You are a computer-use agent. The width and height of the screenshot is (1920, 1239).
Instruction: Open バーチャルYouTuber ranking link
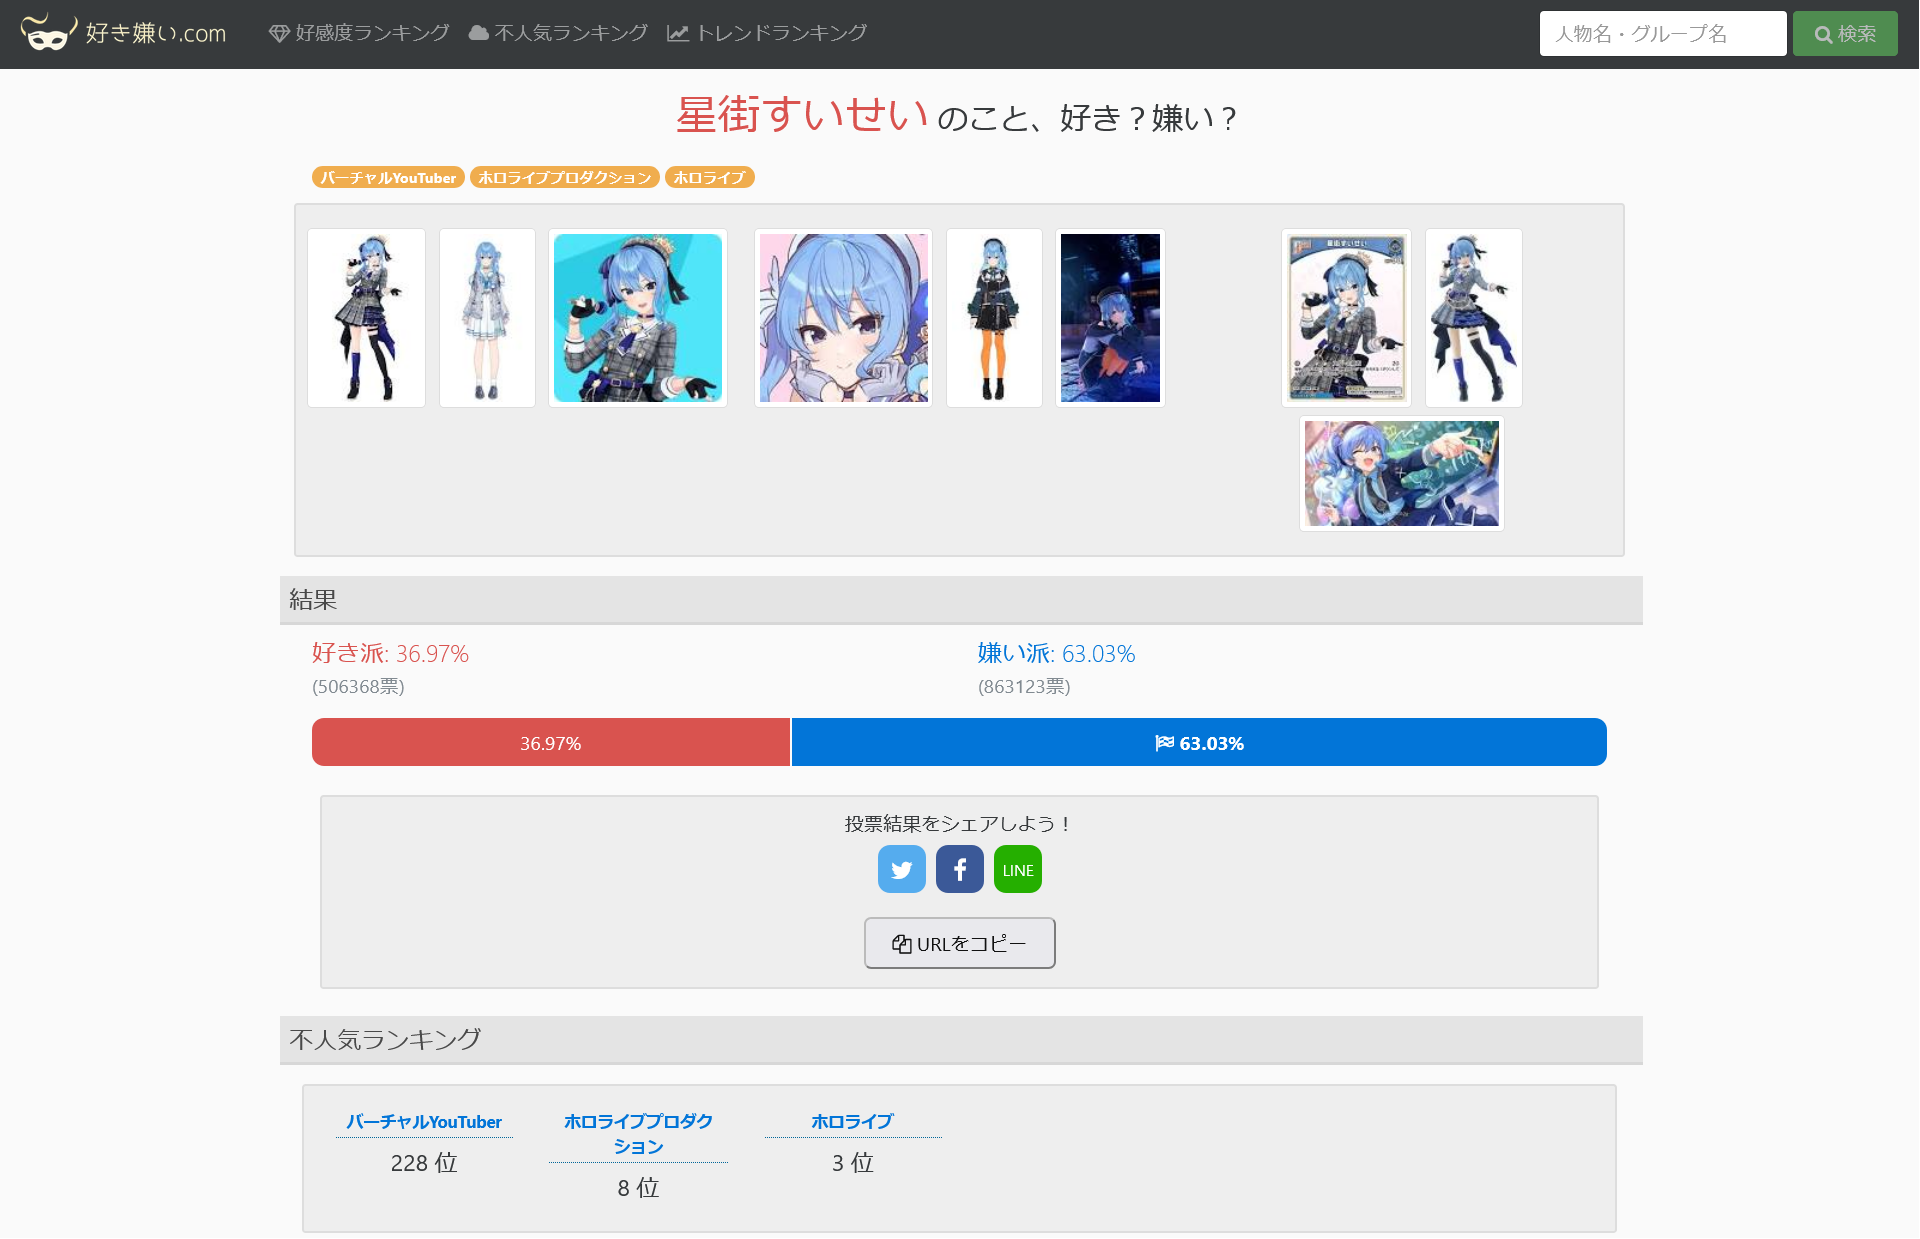tap(424, 1122)
